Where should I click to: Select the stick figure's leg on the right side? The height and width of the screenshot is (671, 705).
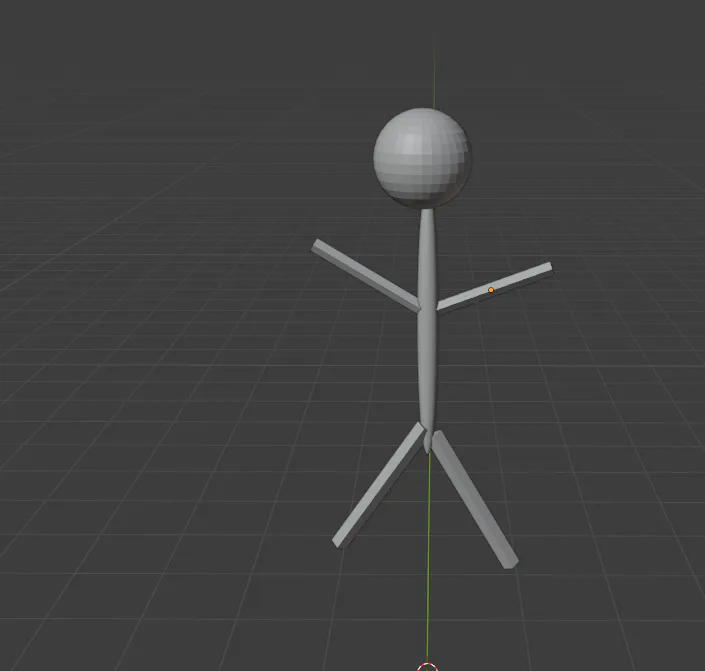tap(475, 499)
